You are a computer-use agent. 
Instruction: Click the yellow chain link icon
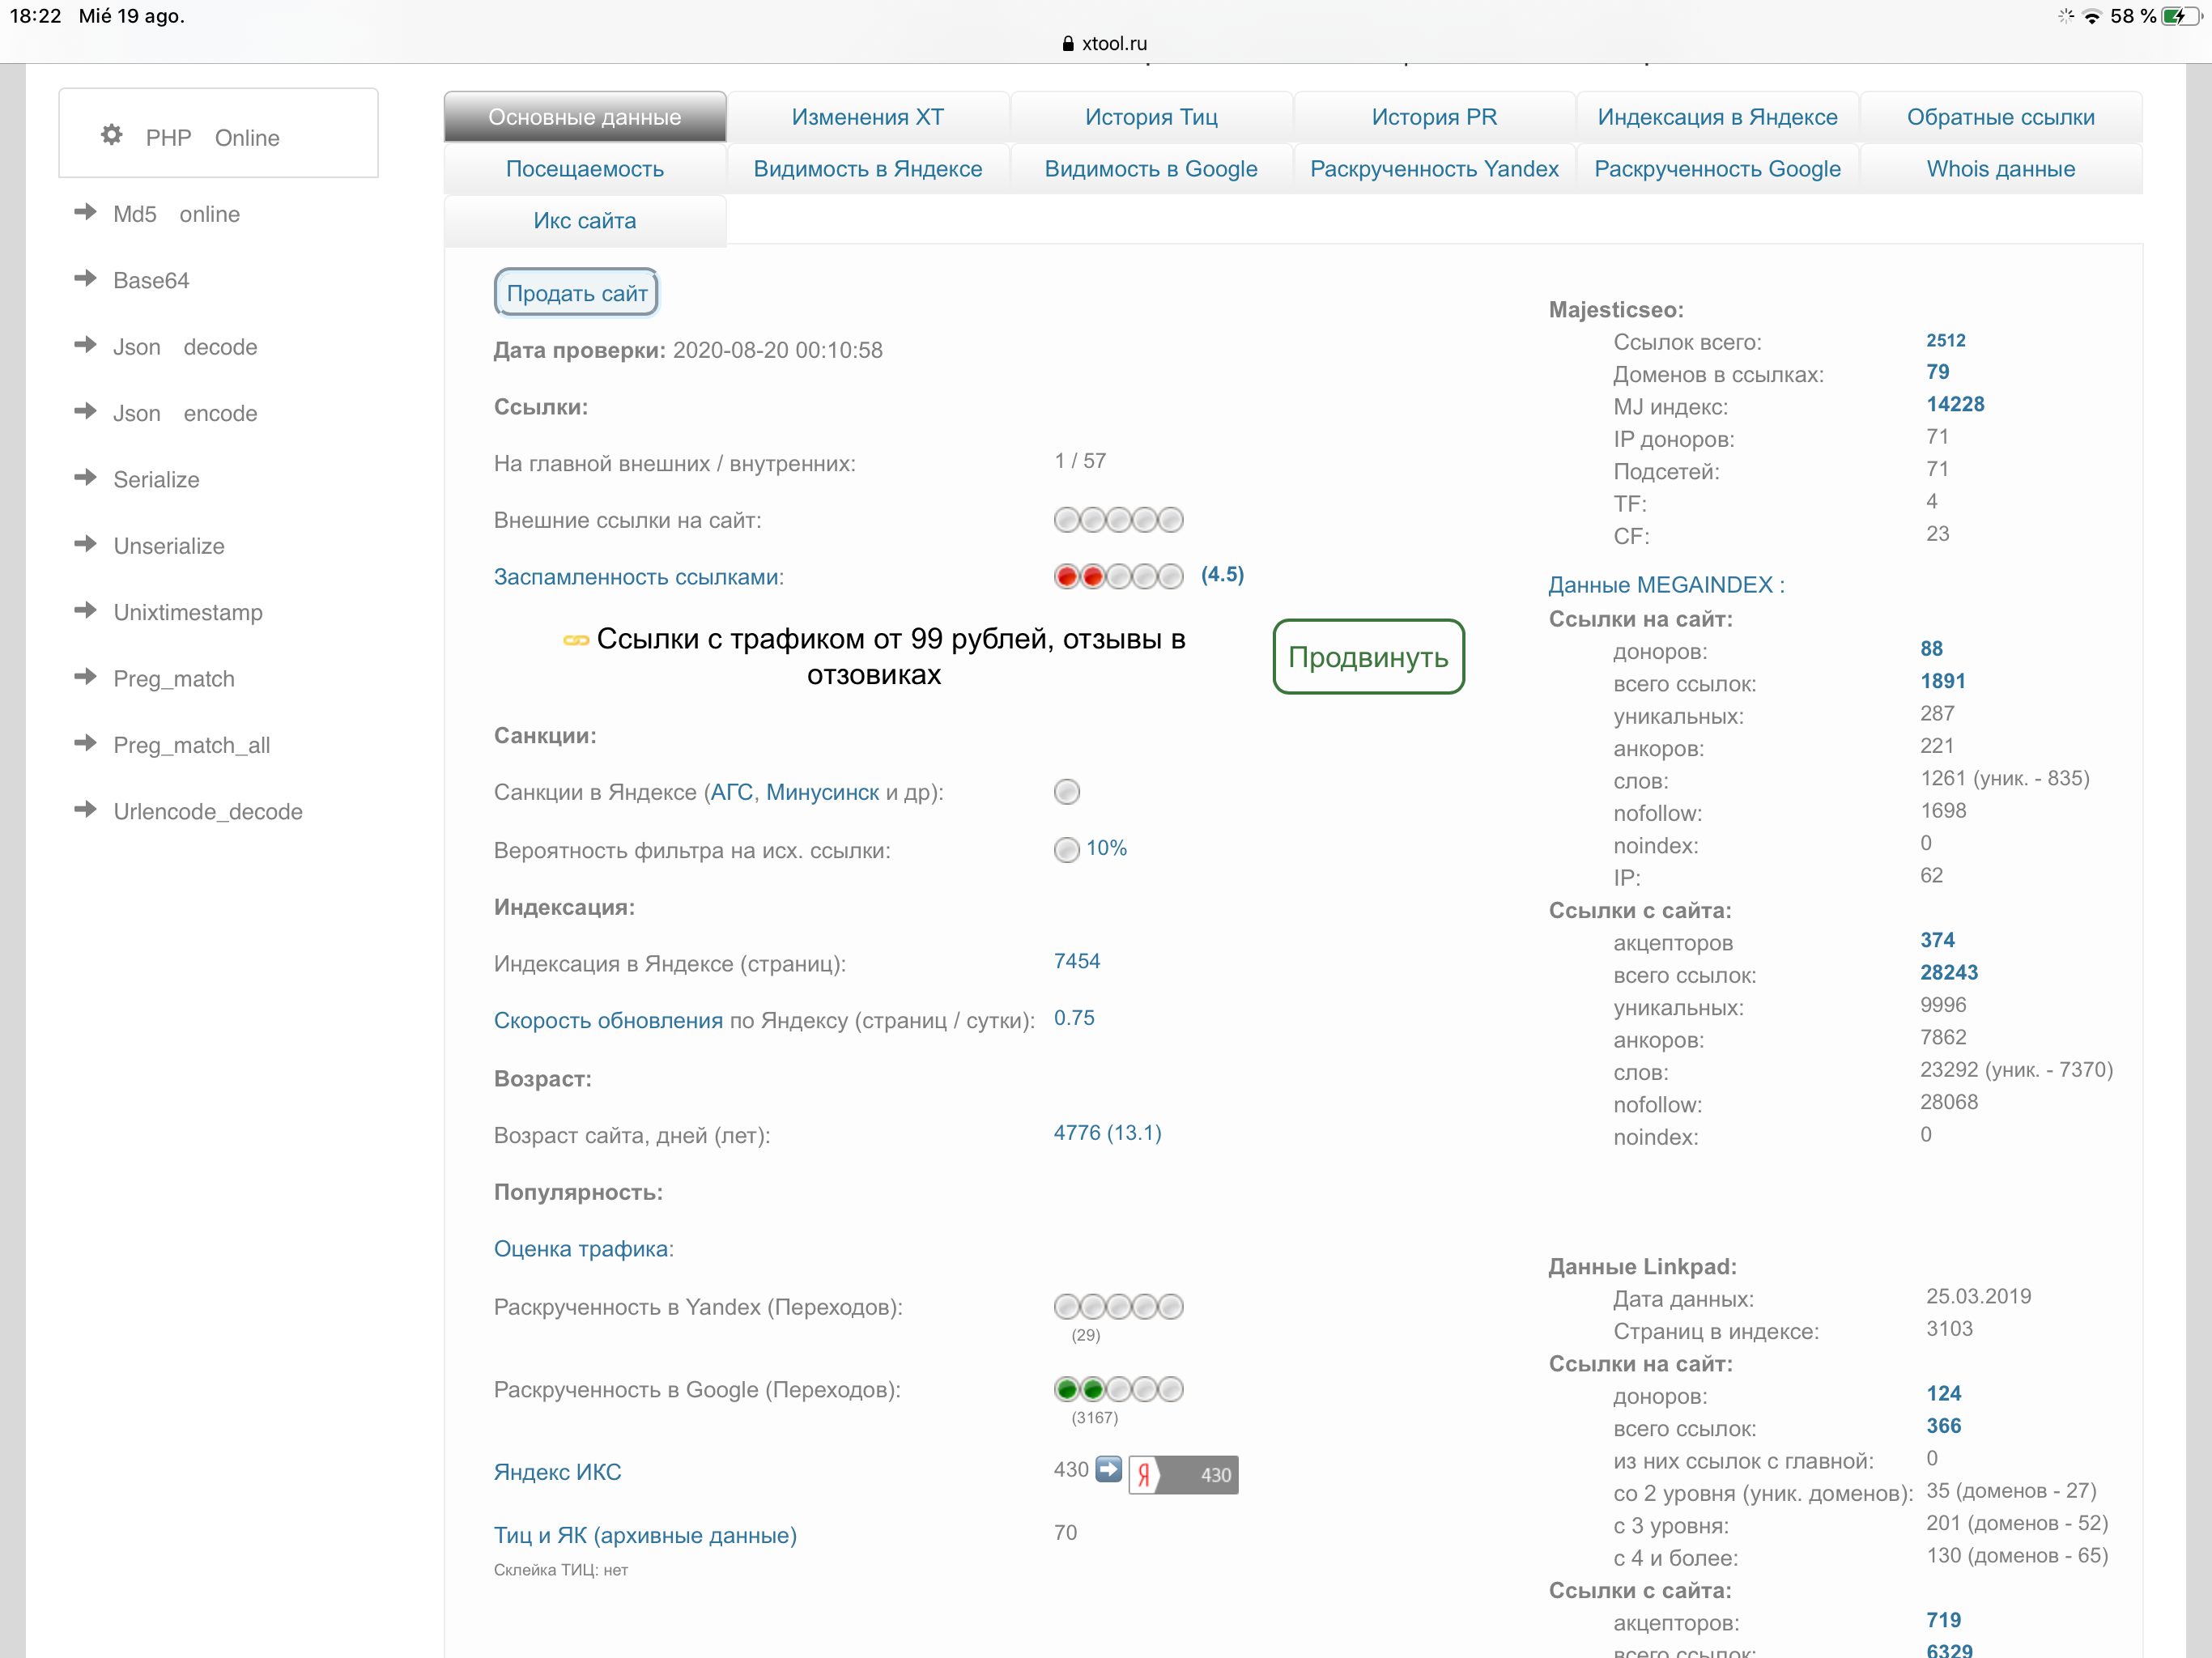576,640
